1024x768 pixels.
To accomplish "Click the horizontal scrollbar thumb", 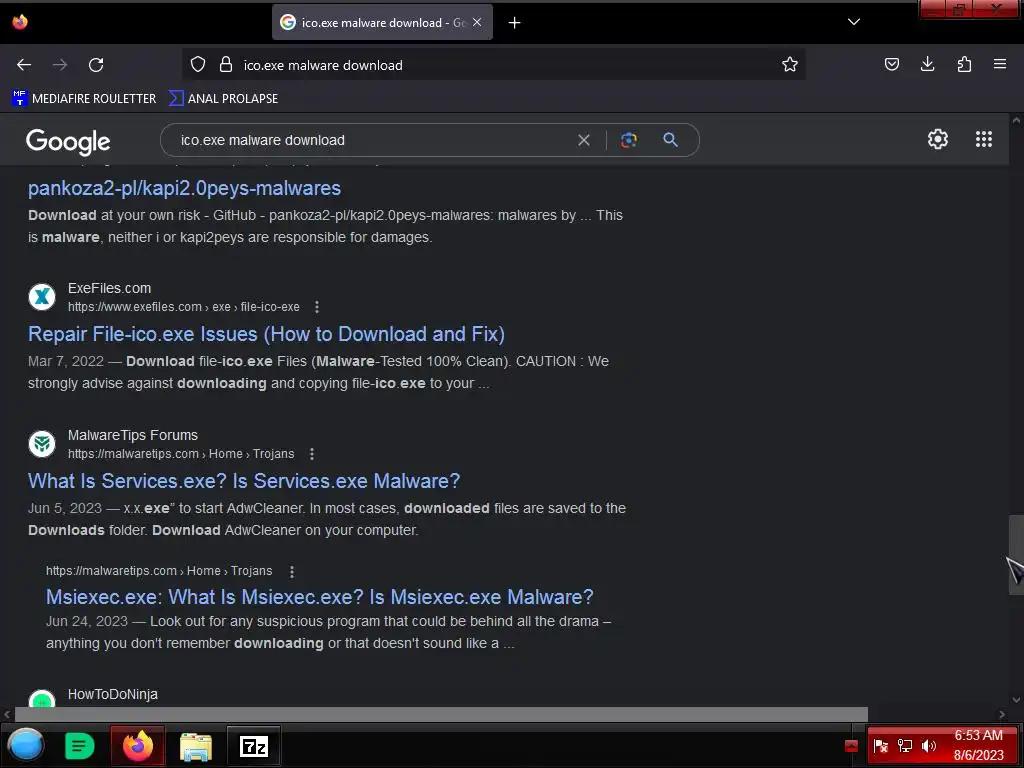I will (x=441, y=714).
